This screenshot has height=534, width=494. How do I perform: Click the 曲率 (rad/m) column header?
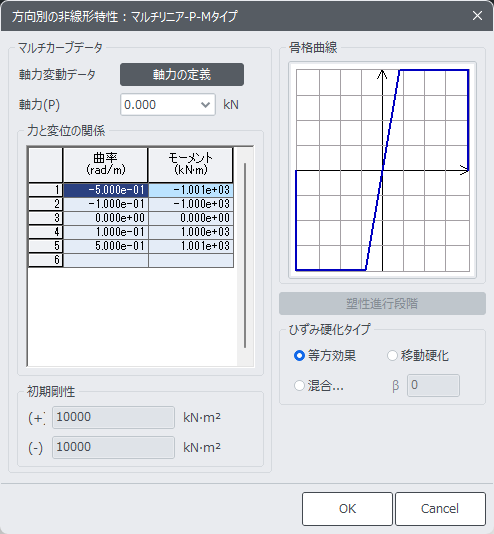click(x=106, y=165)
